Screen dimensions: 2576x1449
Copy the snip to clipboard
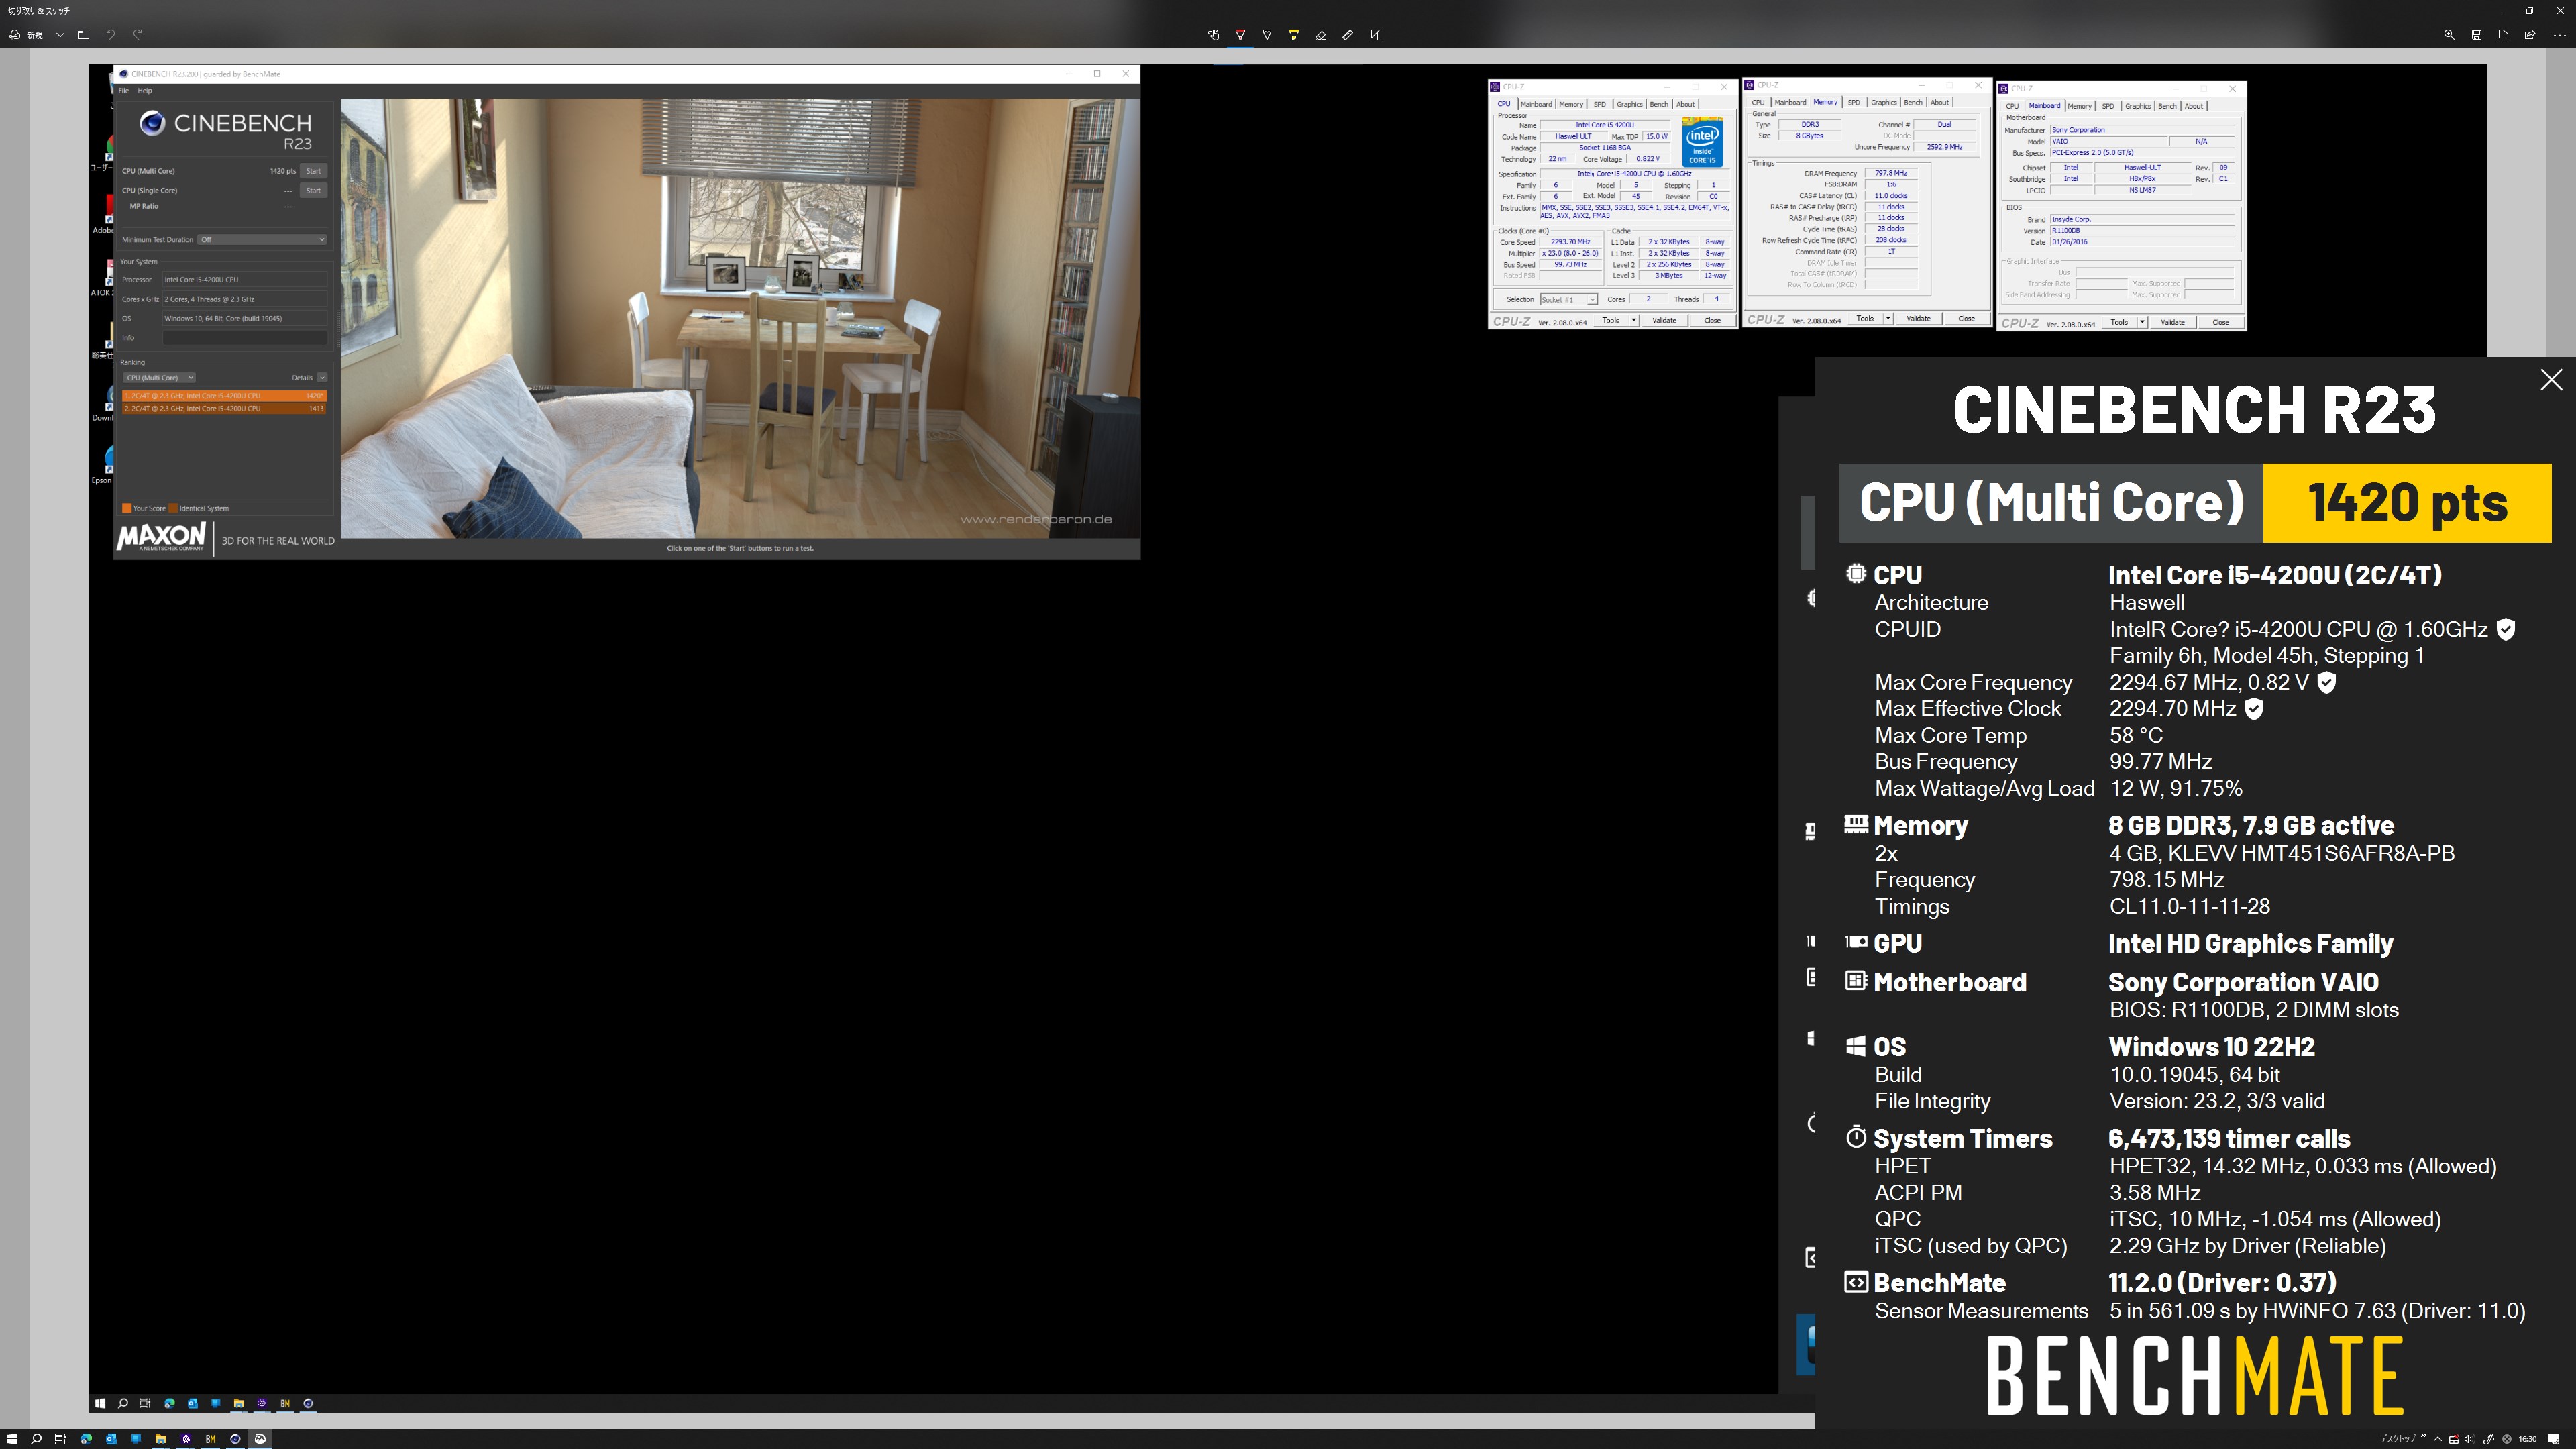(2503, 35)
